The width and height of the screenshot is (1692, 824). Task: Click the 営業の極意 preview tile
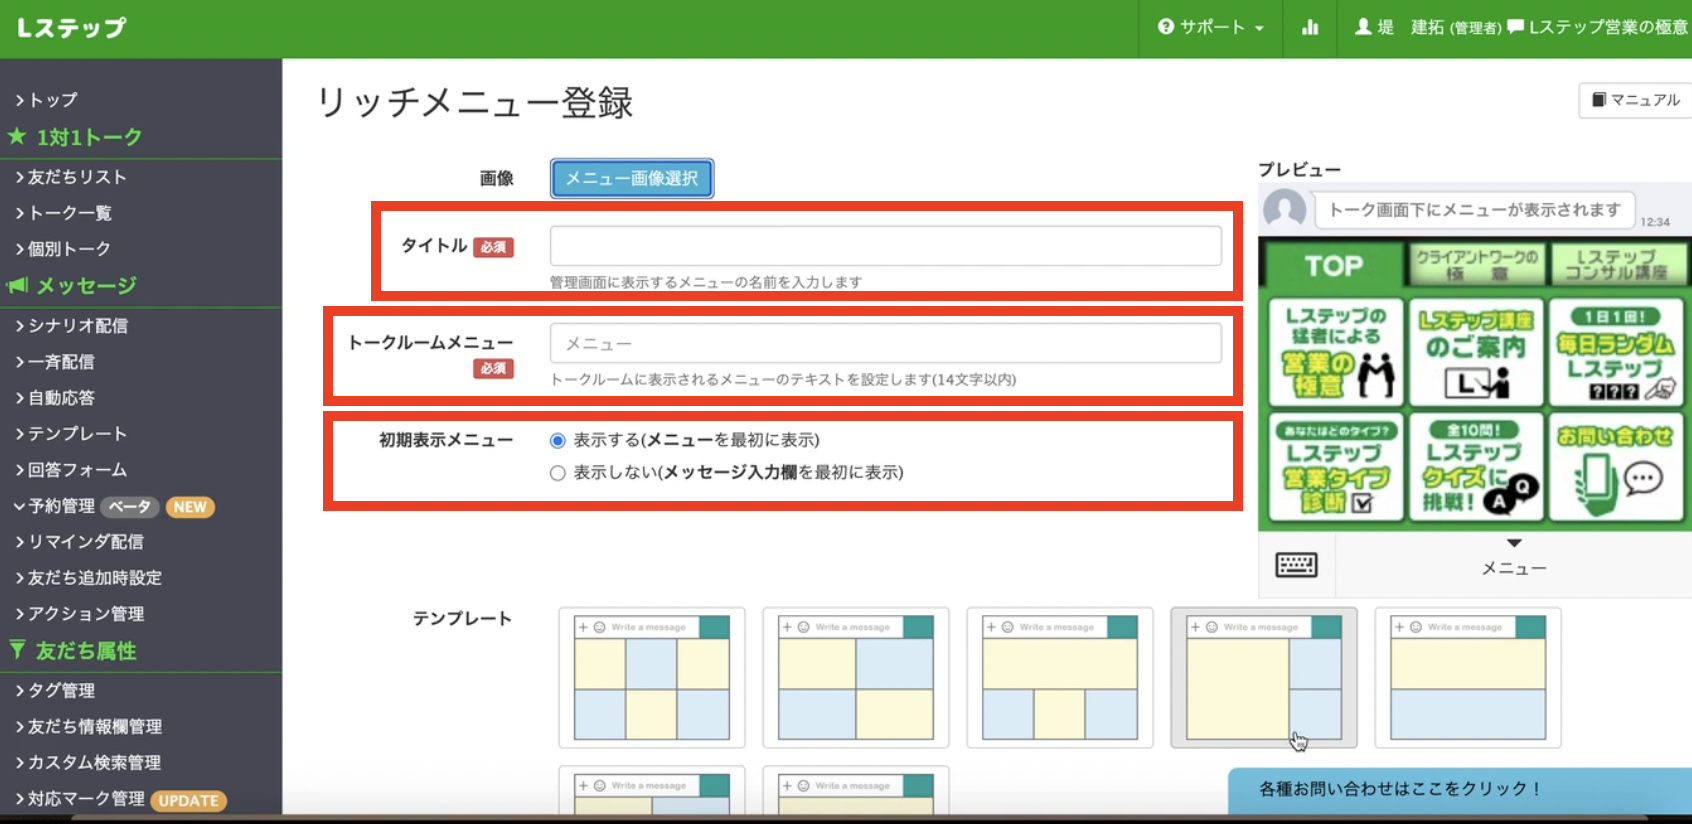pos(1335,352)
